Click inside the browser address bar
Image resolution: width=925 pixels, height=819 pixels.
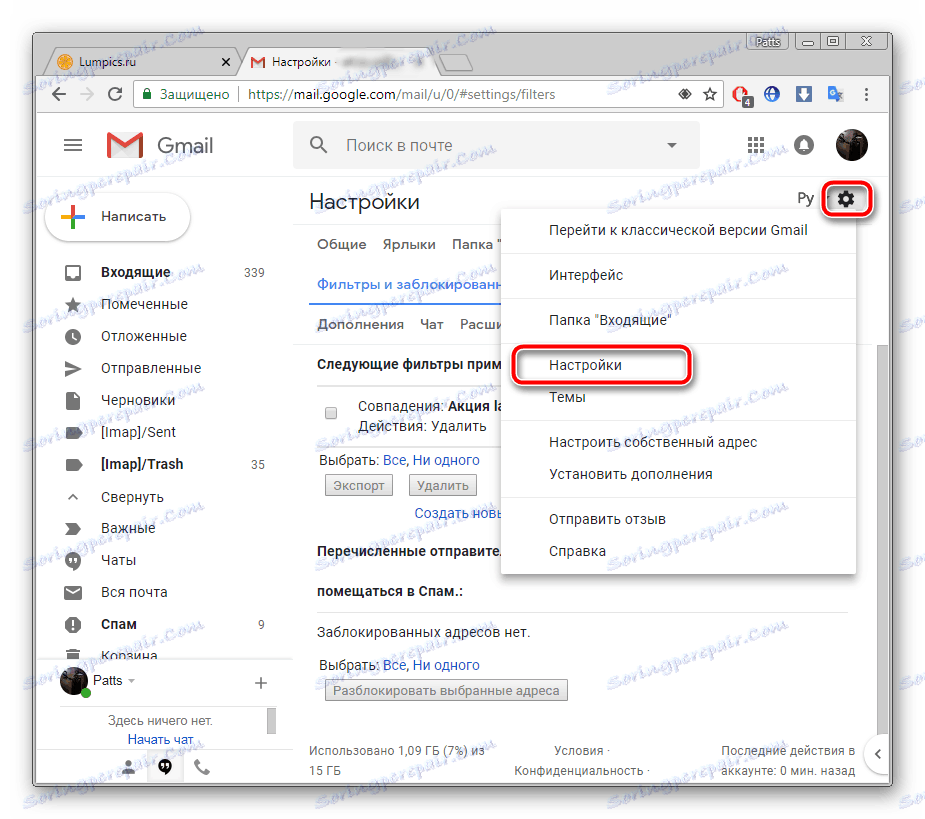click(x=400, y=93)
